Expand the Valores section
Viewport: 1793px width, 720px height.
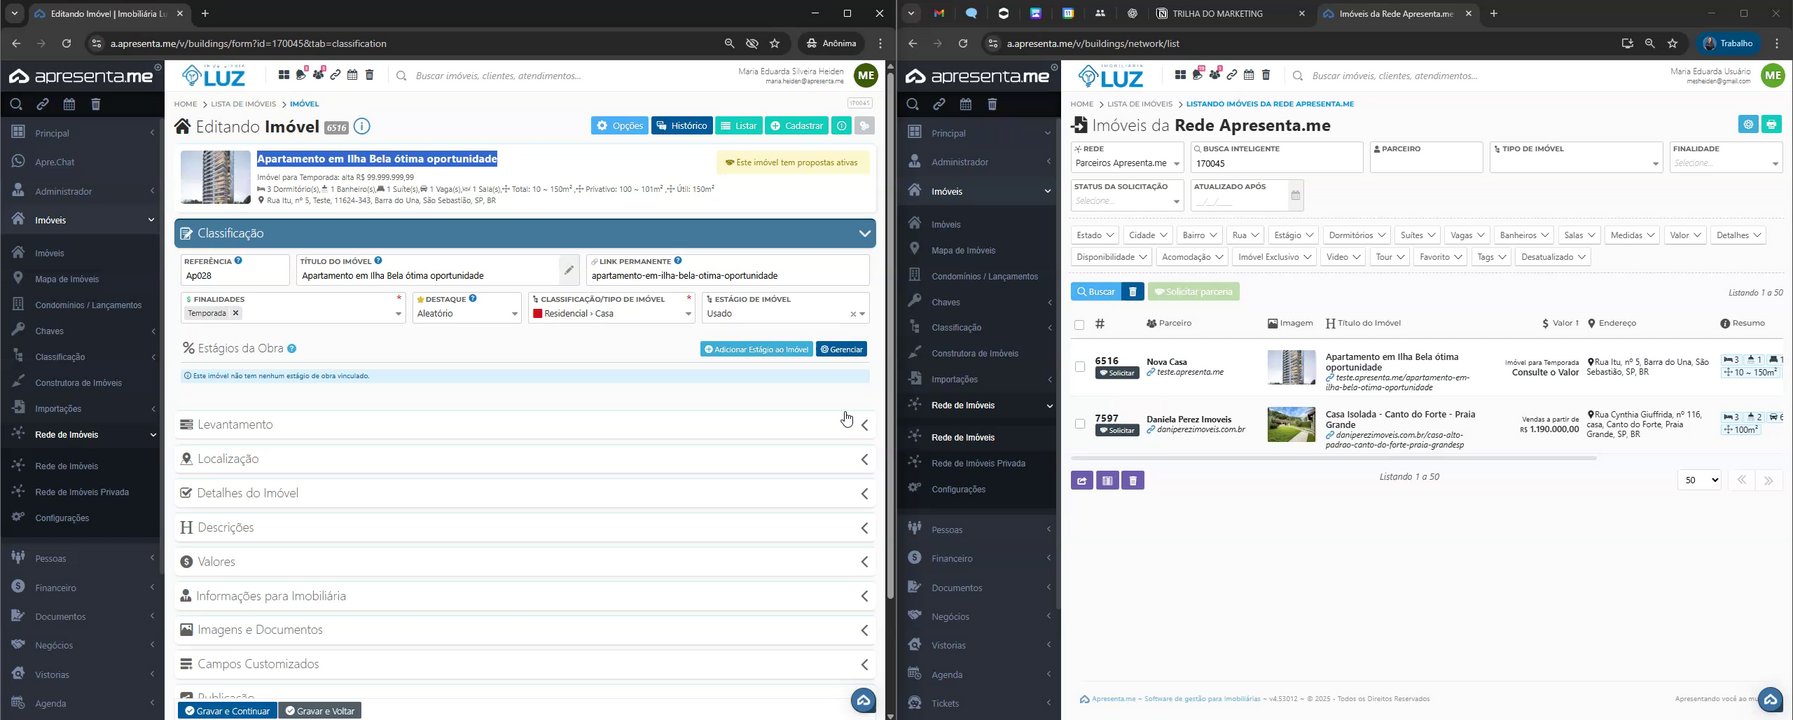coord(525,562)
